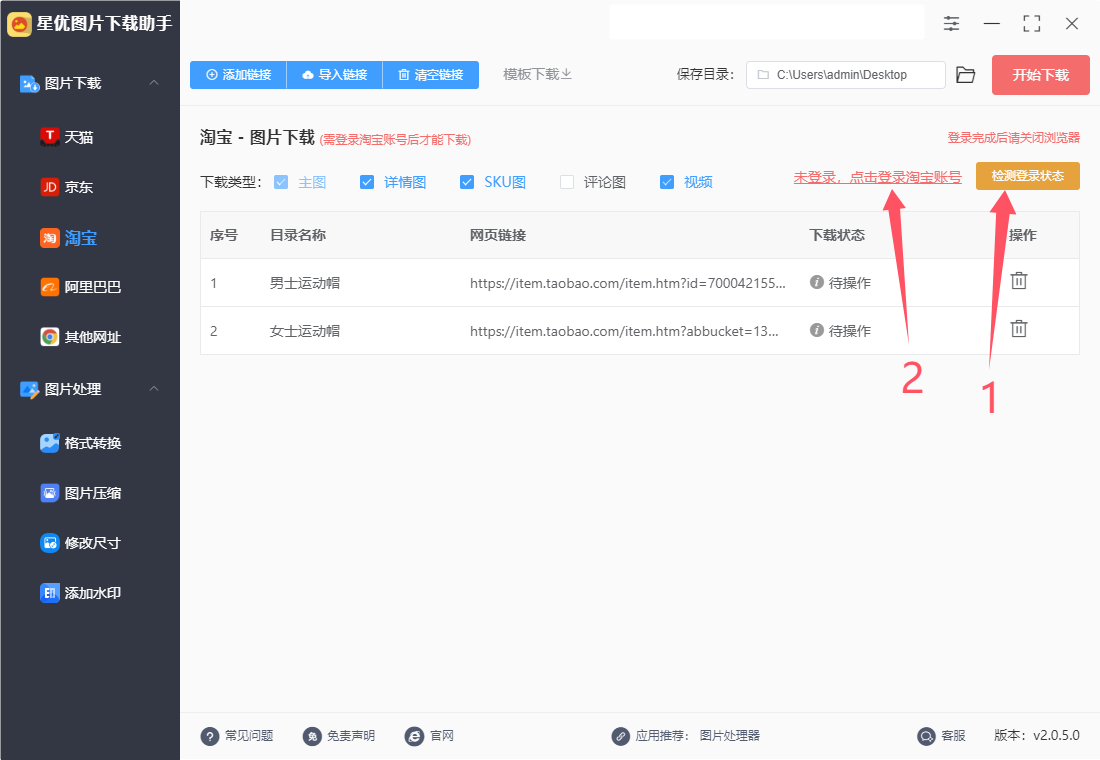Image resolution: width=1100 pixels, height=760 pixels.
Task: Click the first row's taobao item URL
Action: 628,283
